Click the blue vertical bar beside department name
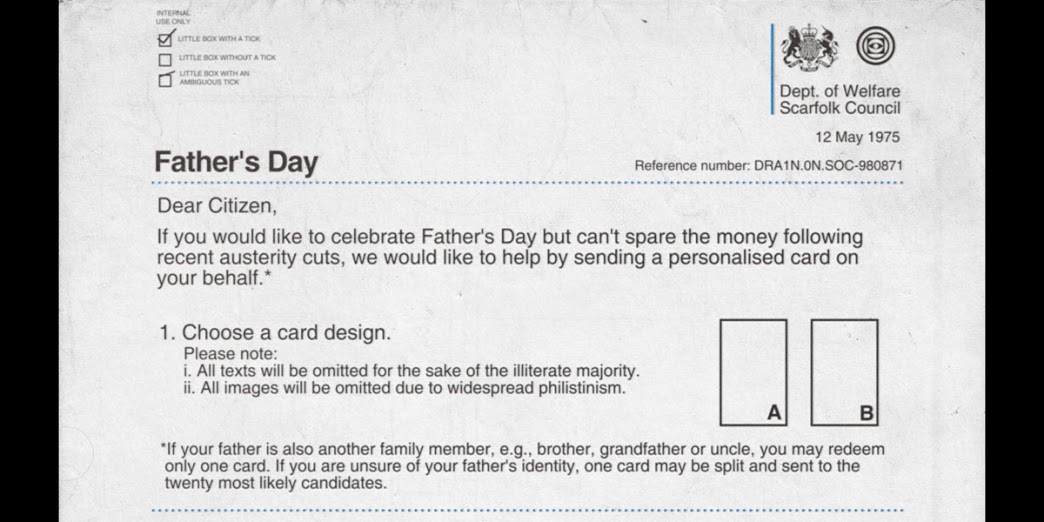The height and width of the screenshot is (522, 1044). [x=772, y=69]
